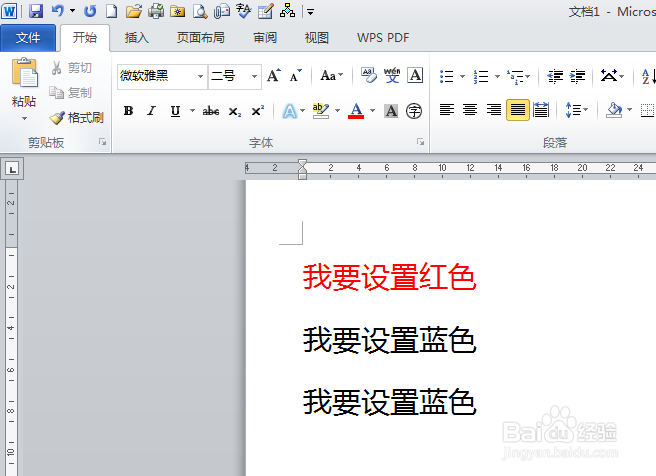Toggle Subscript formatting
656x476 pixels.
pos(235,111)
